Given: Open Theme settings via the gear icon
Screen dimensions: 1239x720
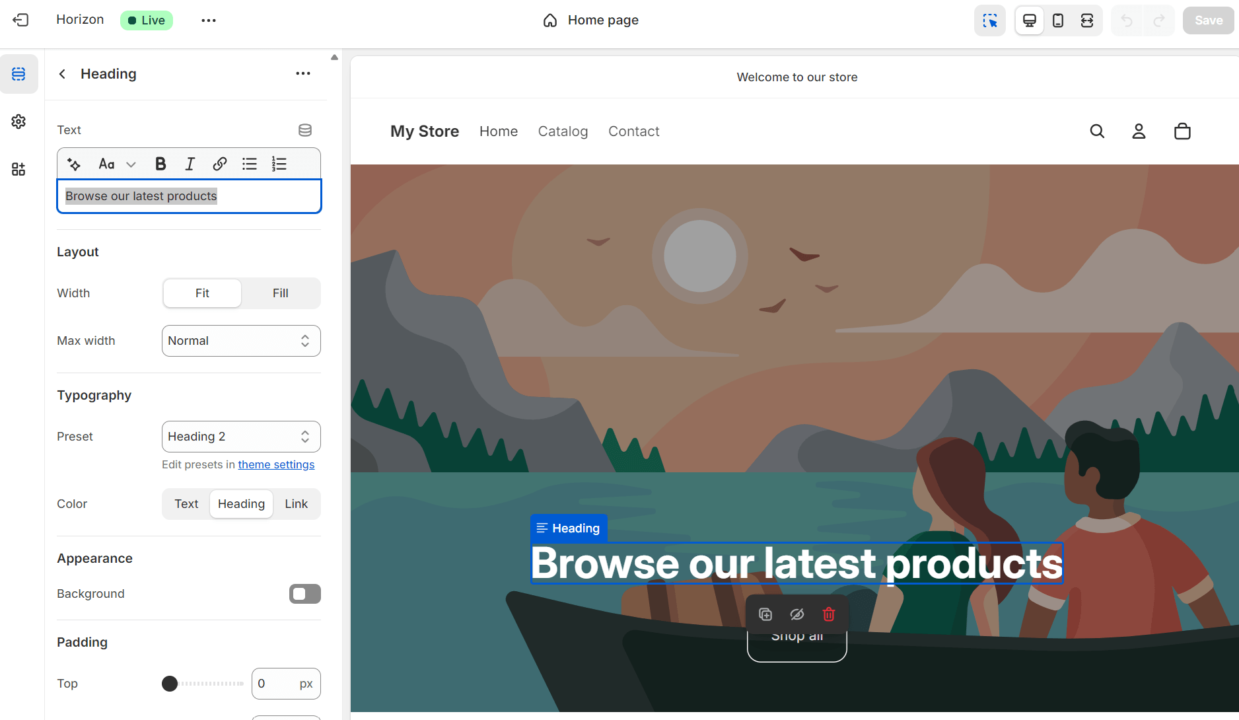Looking at the screenshot, I should [x=18, y=121].
